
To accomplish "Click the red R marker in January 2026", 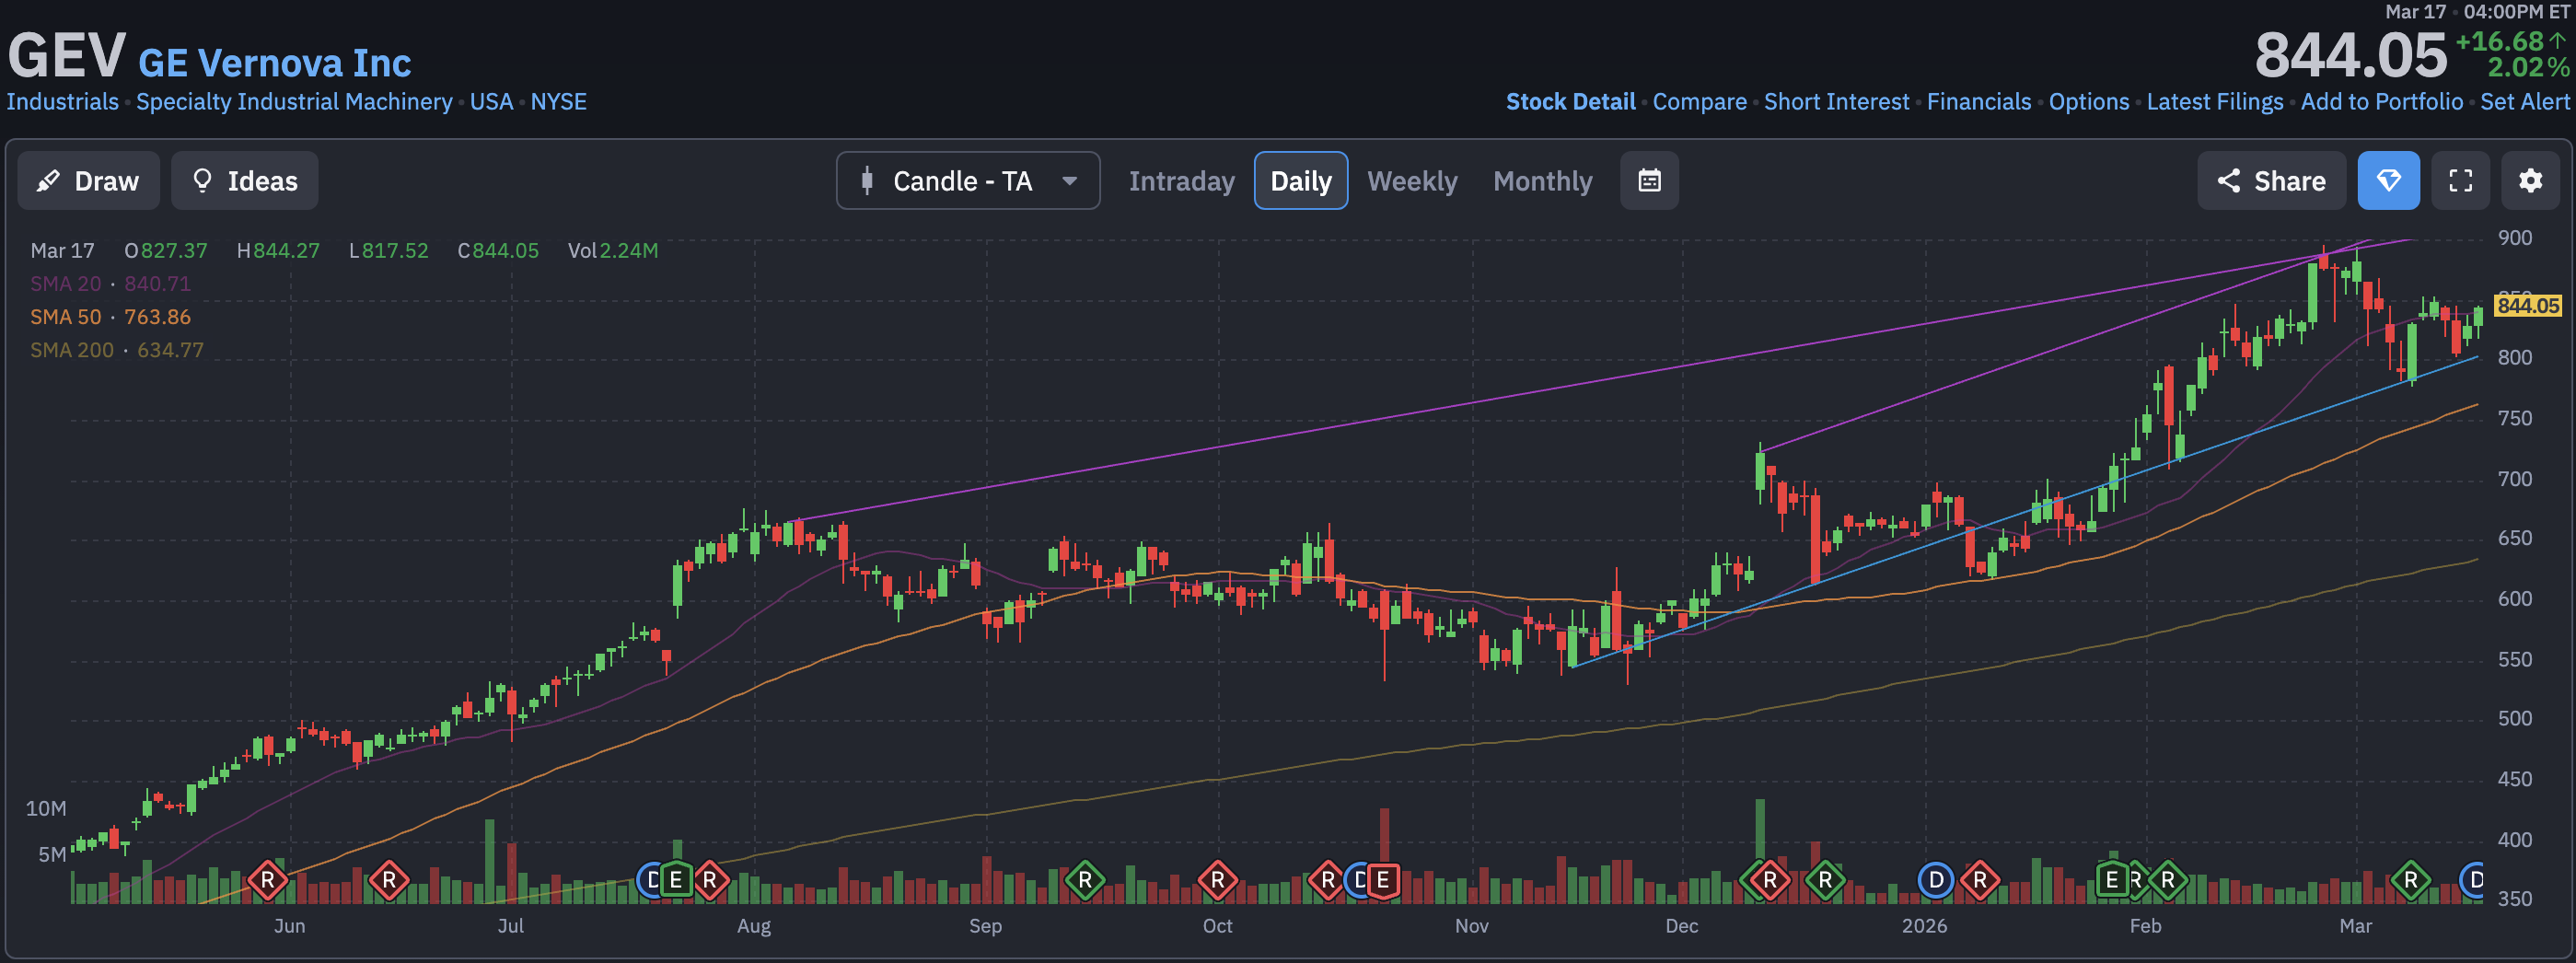I will tap(1980, 880).
